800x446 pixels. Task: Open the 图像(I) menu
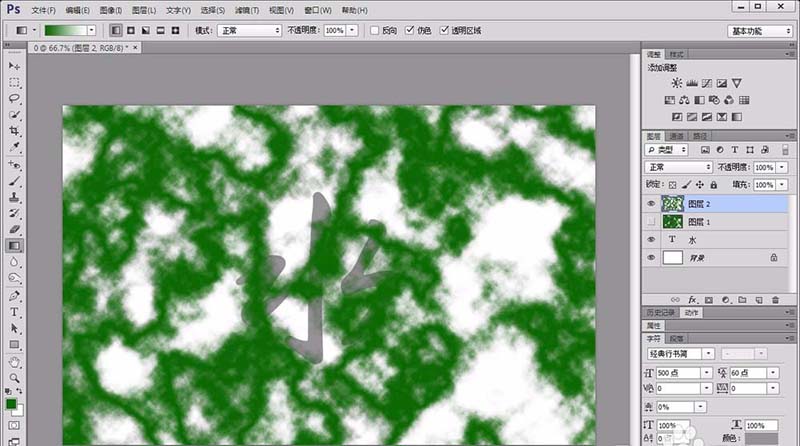coord(111,10)
